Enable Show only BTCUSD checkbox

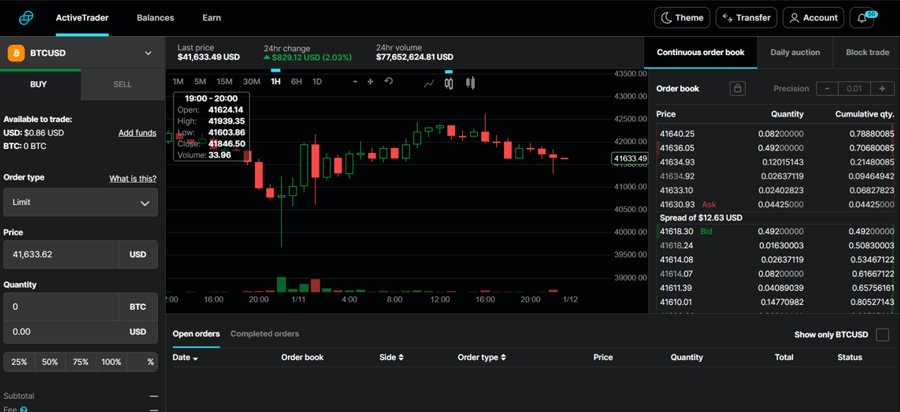(882, 335)
